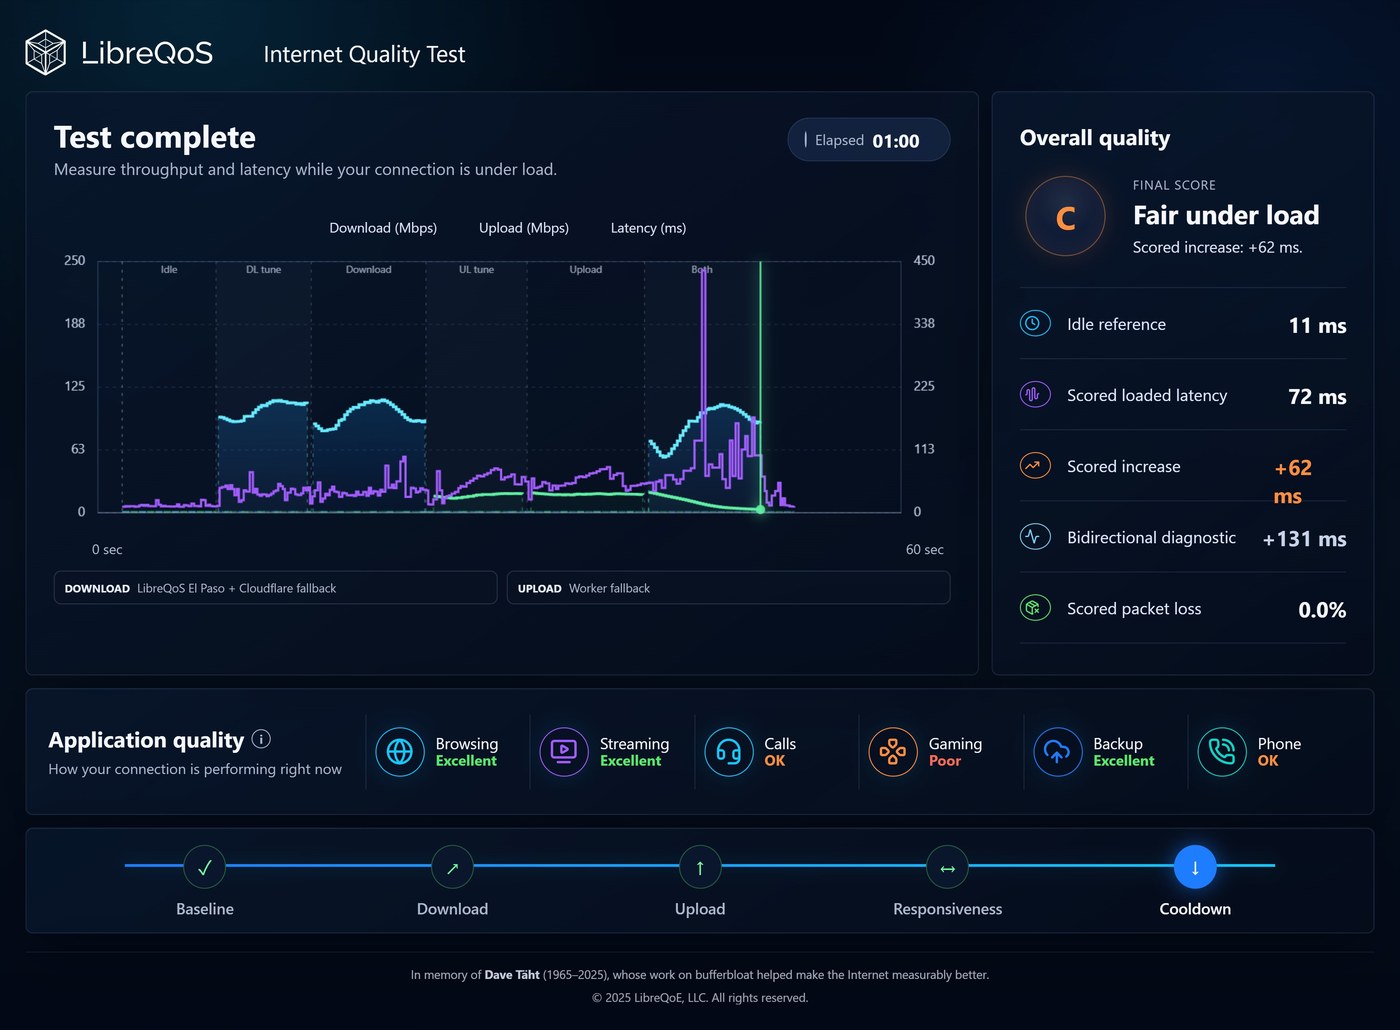This screenshot has width=1400, height=1030.
Task: Click the LibreQoS brand name
Action: (x=147, y=53)
